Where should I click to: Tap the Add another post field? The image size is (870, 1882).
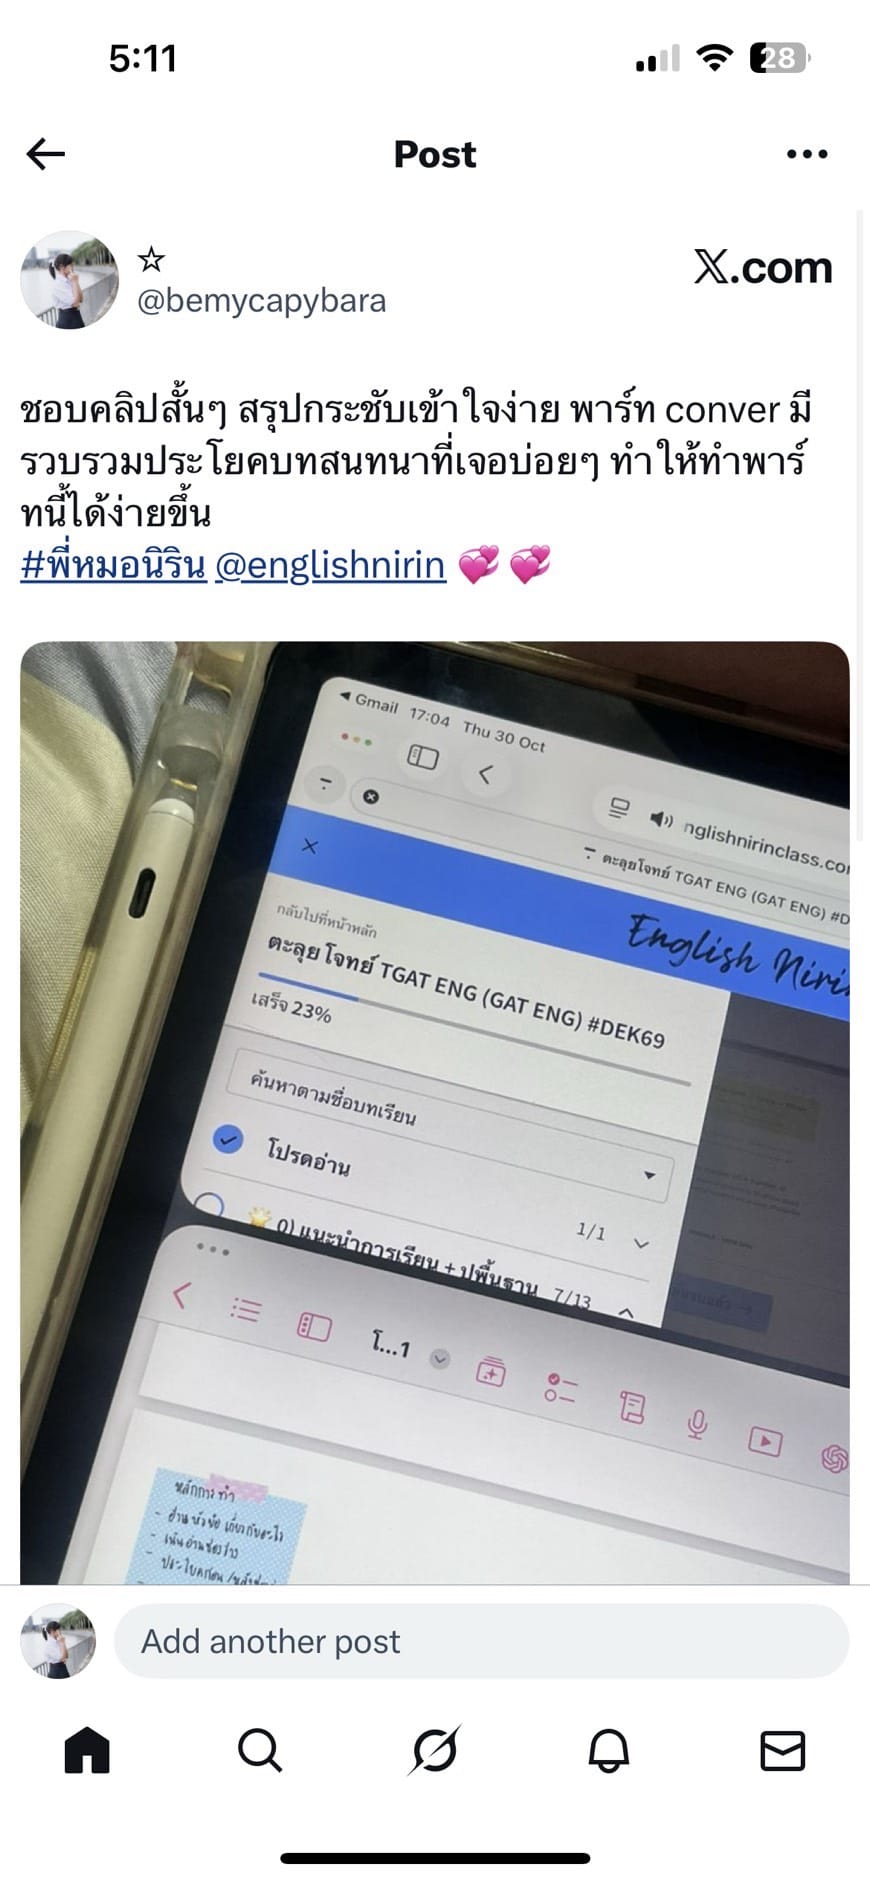click(481, 1641)
